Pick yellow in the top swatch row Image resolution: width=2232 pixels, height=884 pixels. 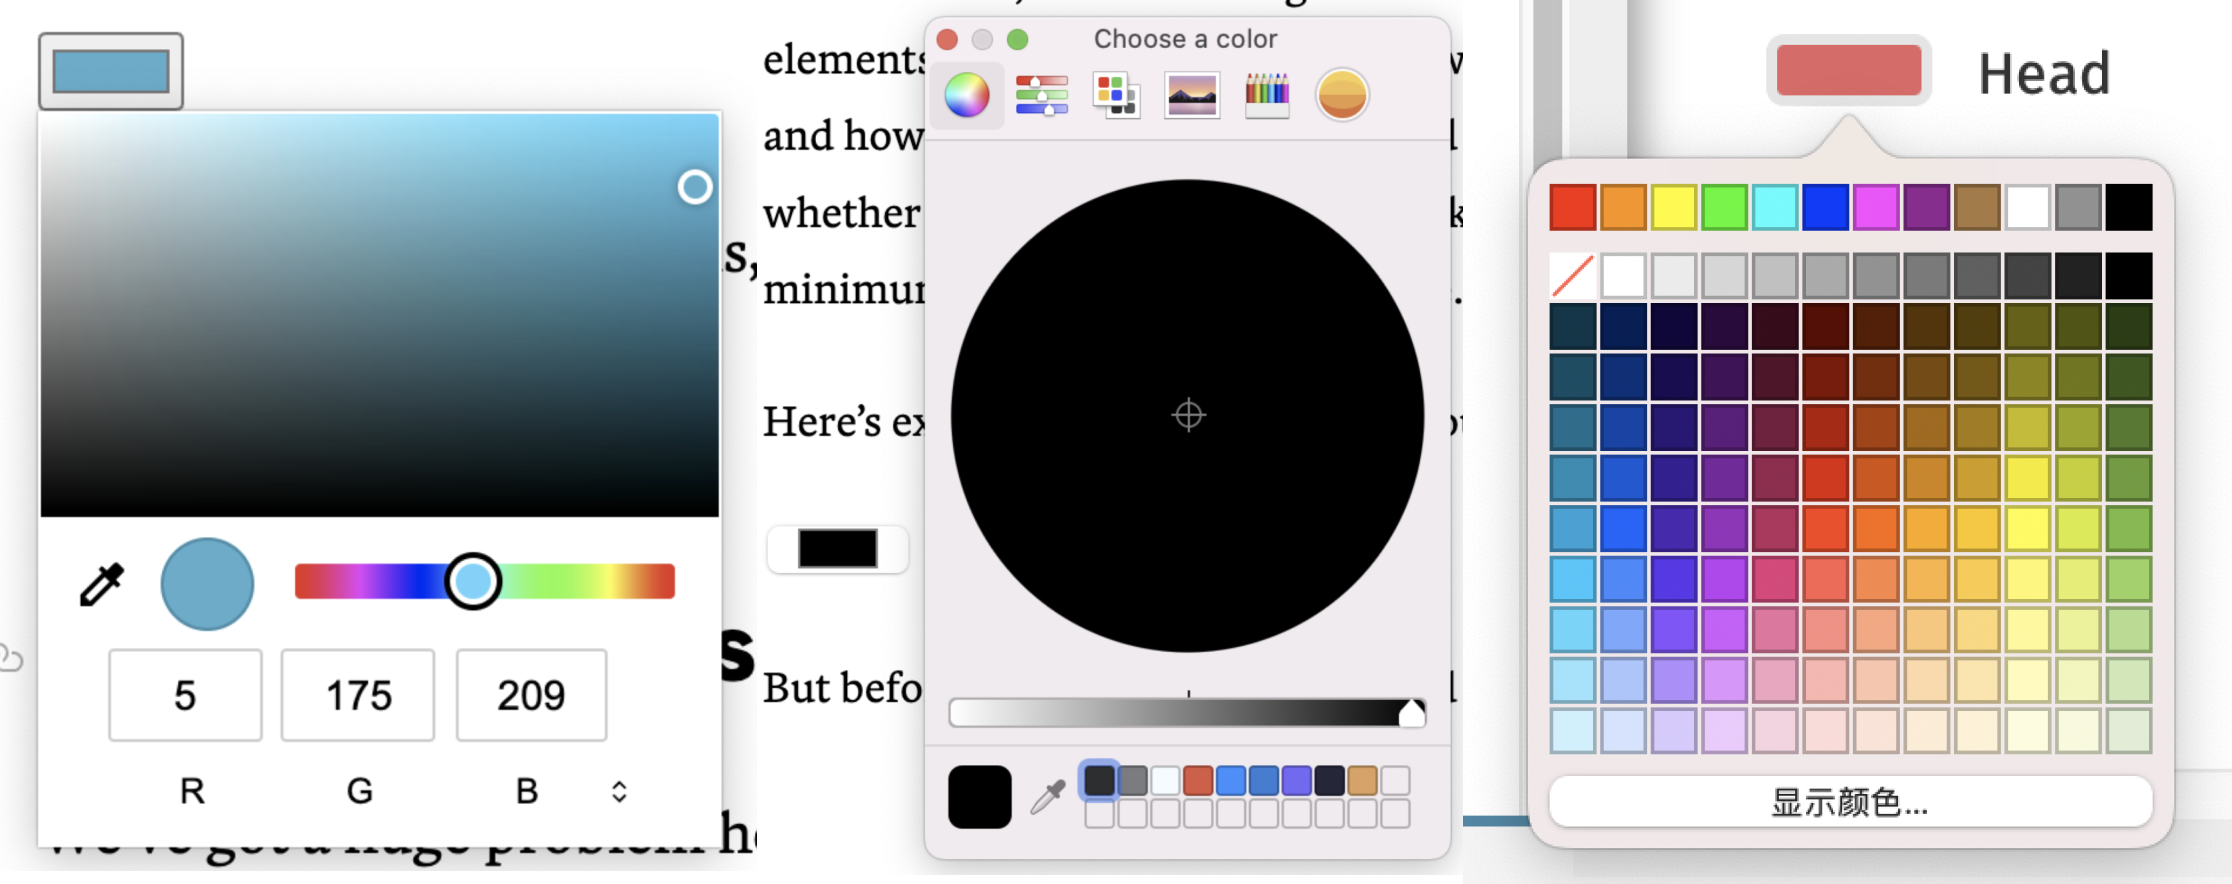coord(1674,207)
